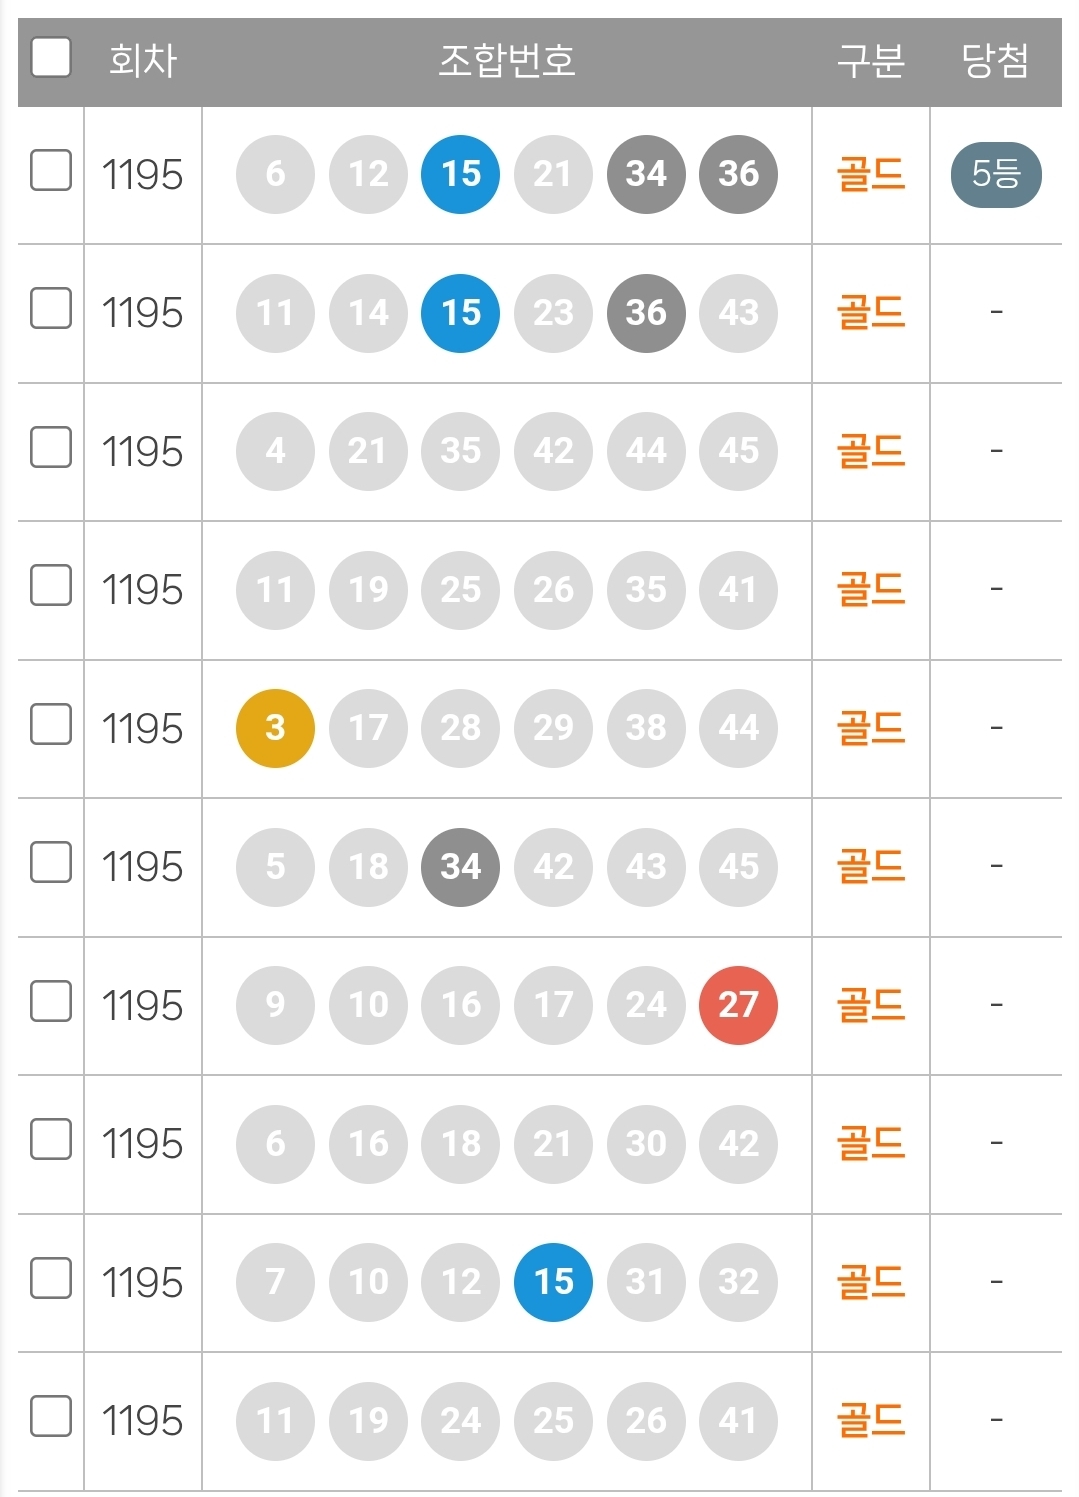Click the 1195 round number in last row
The width and height of the screenshot is (1079, 1497).
point(142,1421)
